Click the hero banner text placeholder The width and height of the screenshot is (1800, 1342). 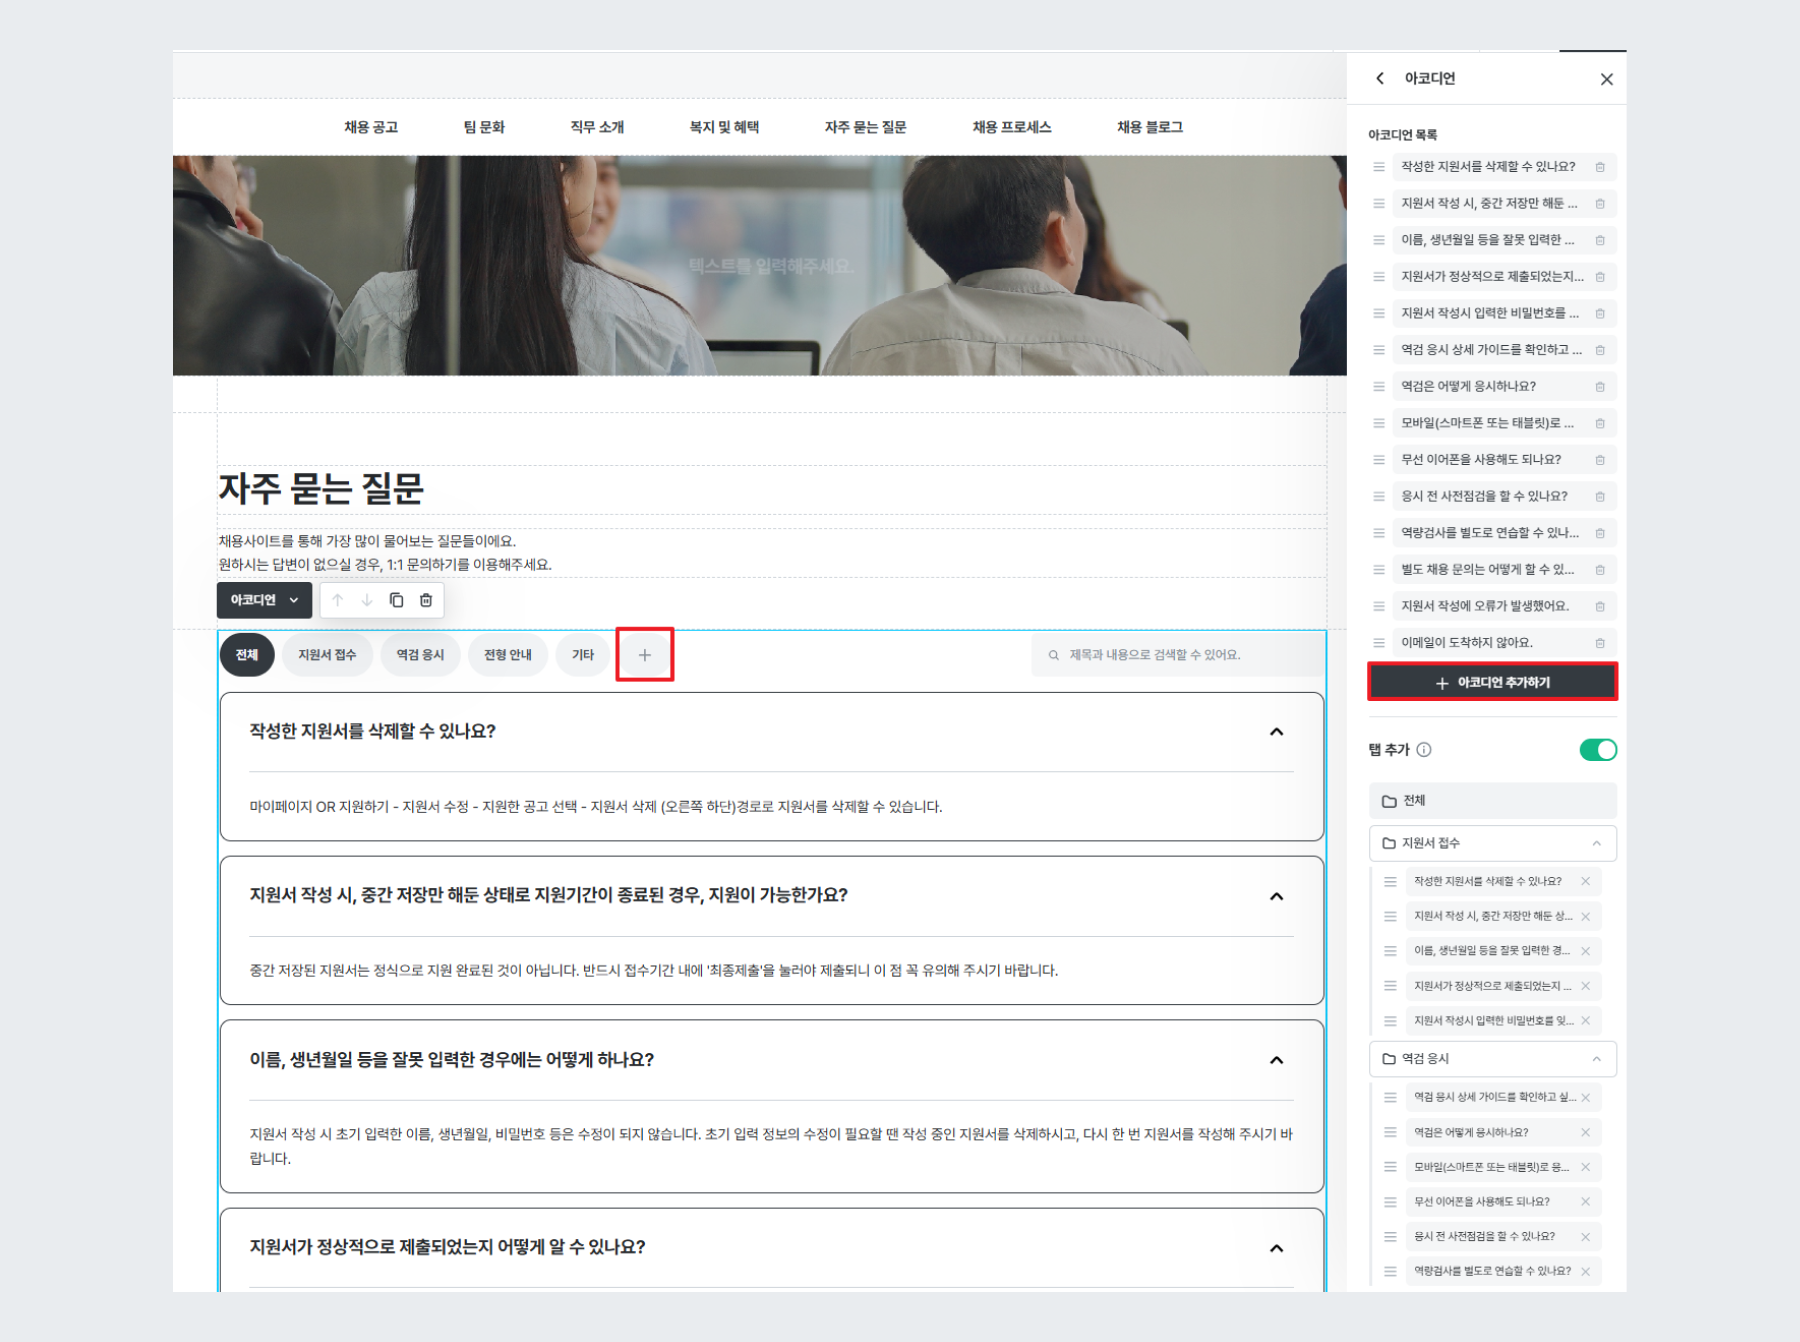coord(771,266)
